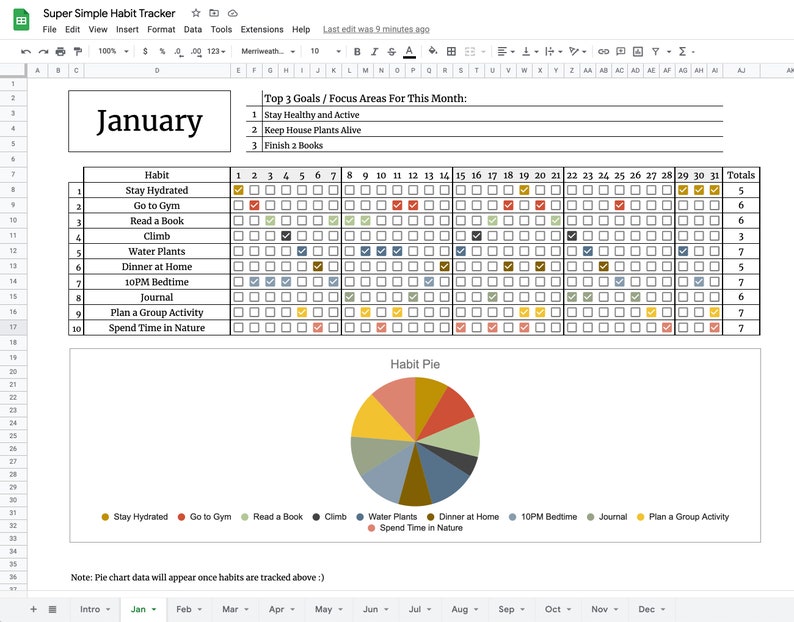
Task: Click the Redo icon in the toolbar
Action: click(x=44, y=51)
